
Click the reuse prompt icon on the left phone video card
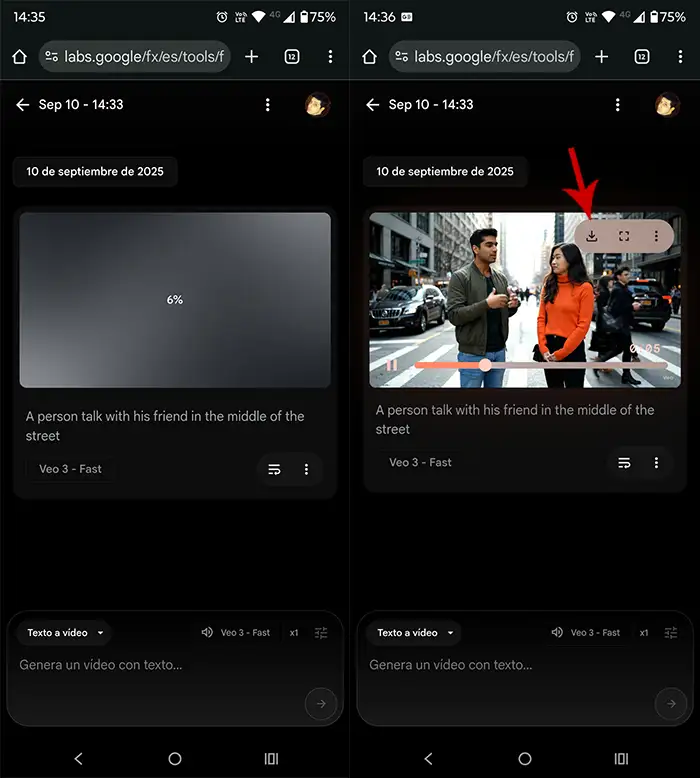coord(275,469)
